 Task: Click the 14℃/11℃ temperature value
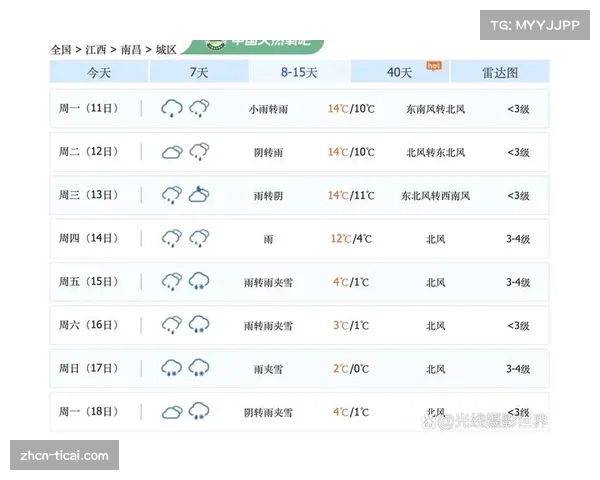pos(351,196)
